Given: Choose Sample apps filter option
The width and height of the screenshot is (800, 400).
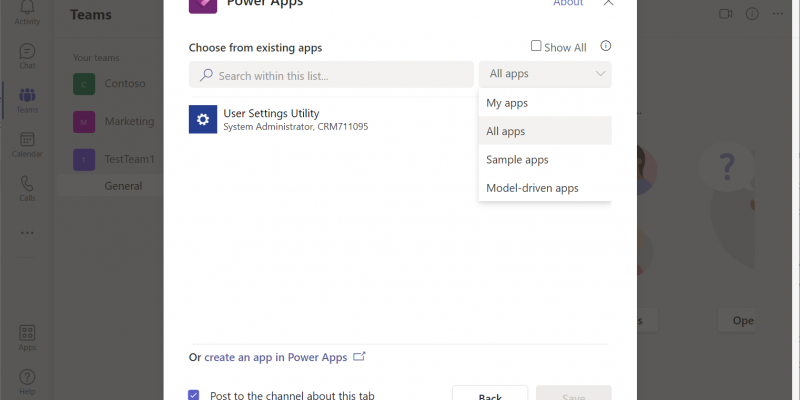Looking at the screenshot, I should click(x=517, y=160).
